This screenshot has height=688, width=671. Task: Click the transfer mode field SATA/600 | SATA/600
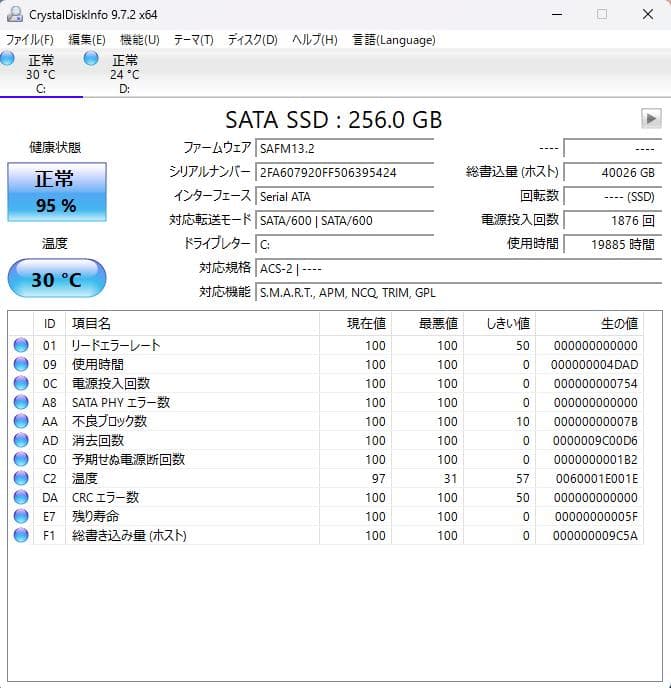(x=345, y=220)
